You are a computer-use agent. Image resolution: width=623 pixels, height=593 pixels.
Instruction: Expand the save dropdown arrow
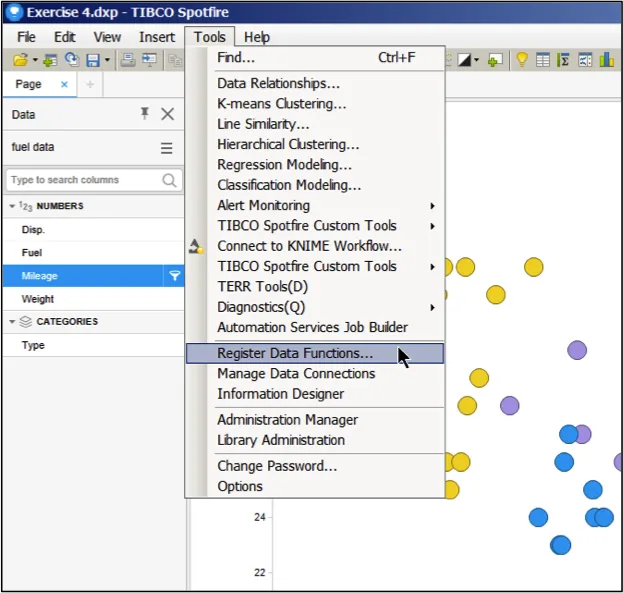107,60
